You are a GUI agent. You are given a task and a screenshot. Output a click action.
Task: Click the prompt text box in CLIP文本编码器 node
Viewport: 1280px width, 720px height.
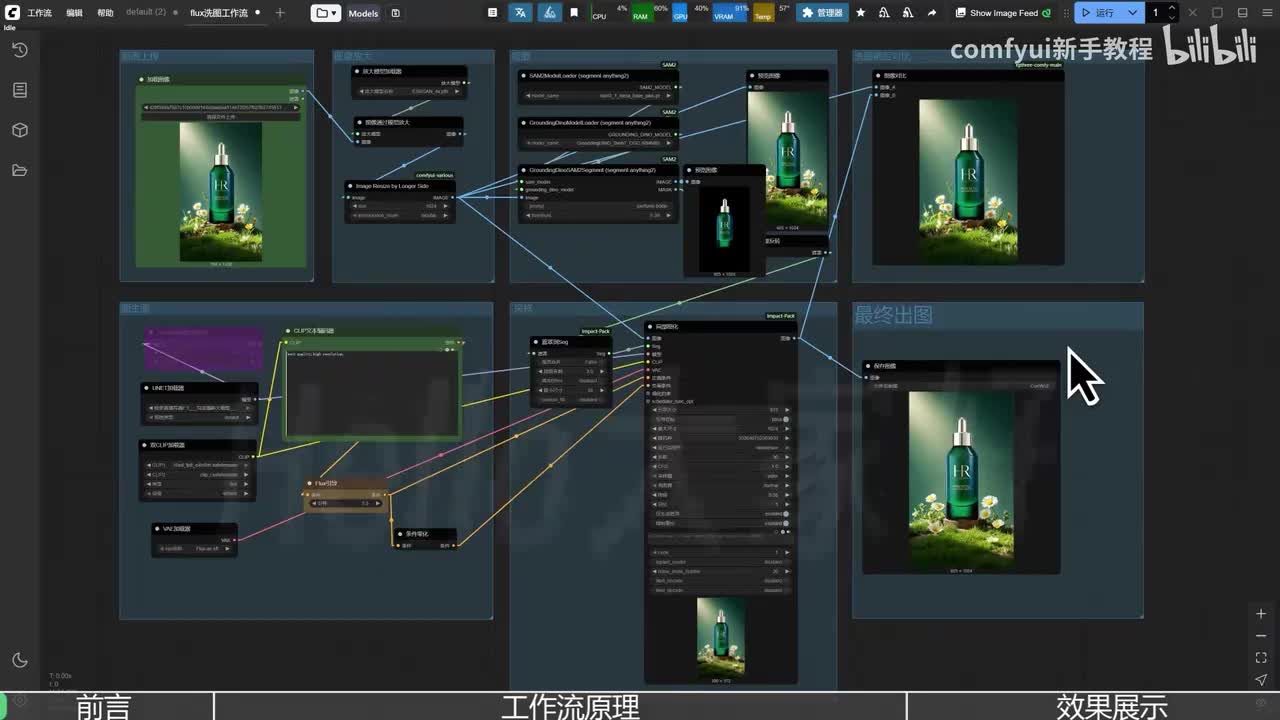tap(372, 393)
